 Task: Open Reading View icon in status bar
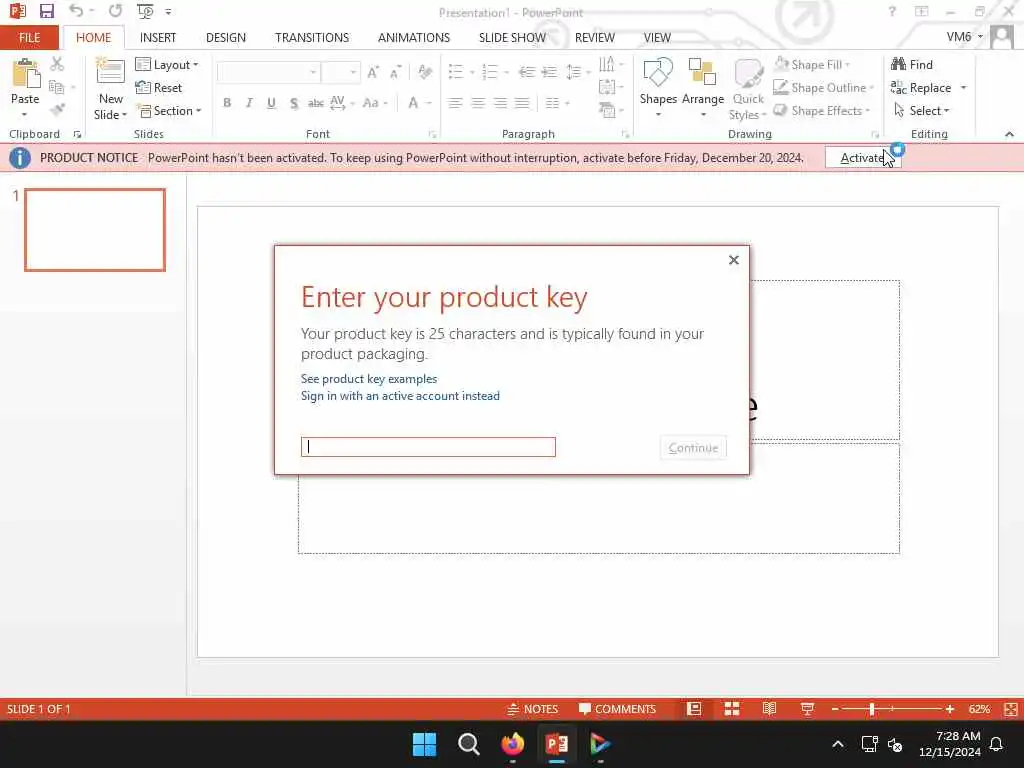click(769, 709)
